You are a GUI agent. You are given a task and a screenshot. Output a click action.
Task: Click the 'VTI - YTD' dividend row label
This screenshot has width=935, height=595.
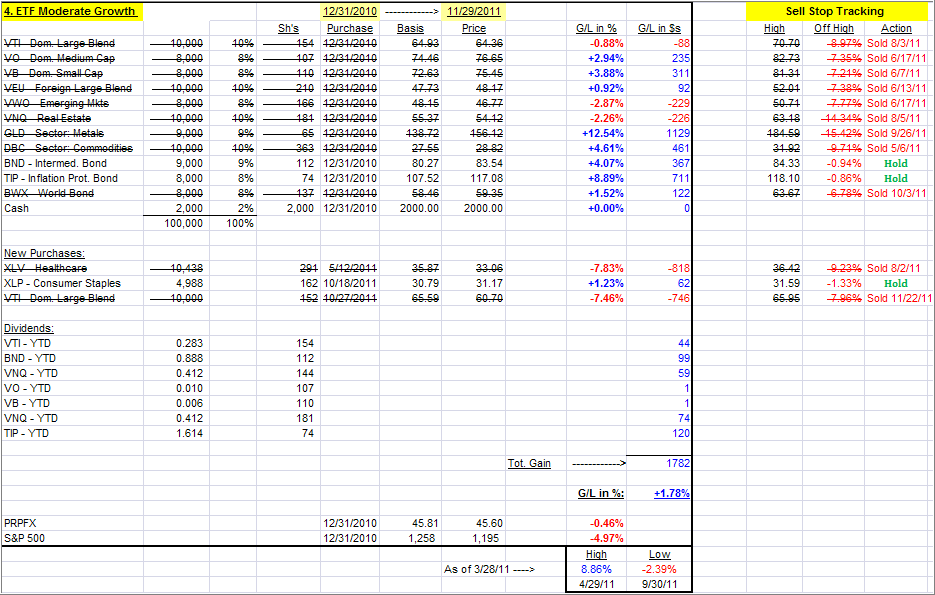[x=27, y=343]
